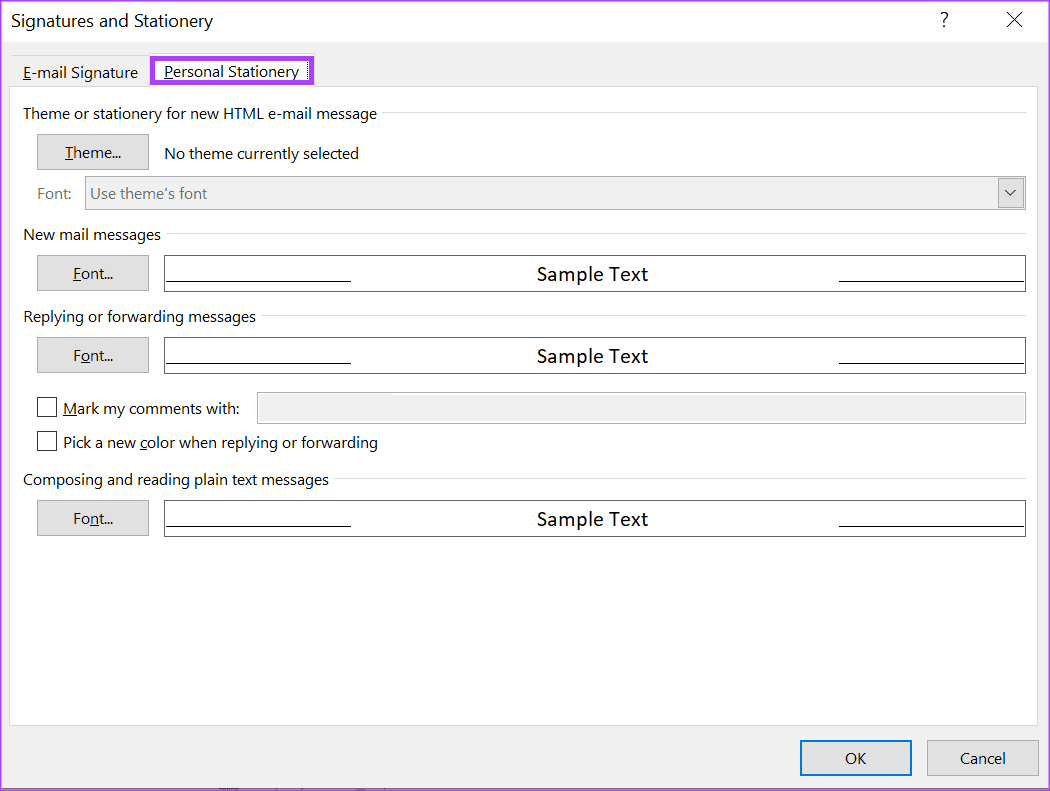Open the Theme chooser button
This screenshot has width=1050, height=791.
pyautogui.click(x=92, y=152)
